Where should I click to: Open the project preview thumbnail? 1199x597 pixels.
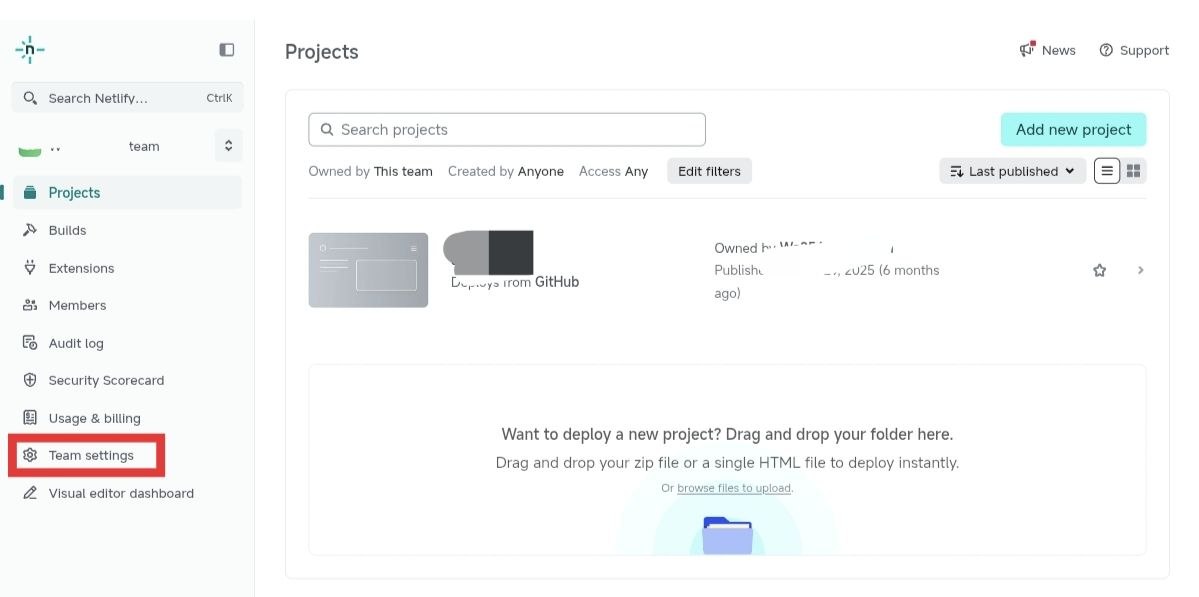click(368, 270)
